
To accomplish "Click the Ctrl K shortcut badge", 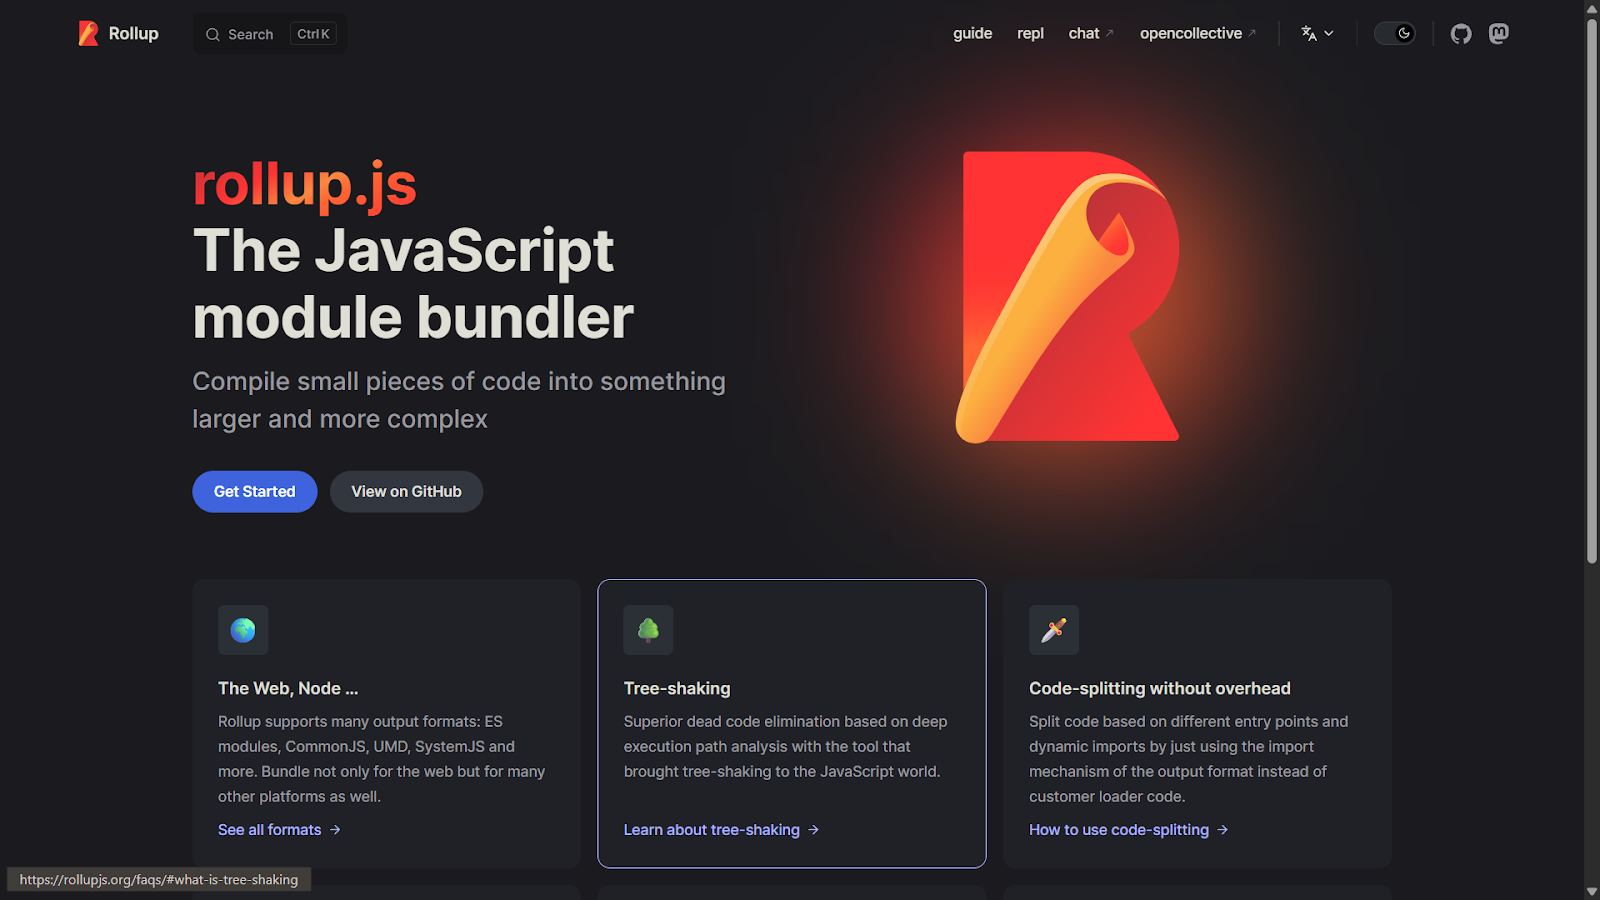I will (313, 34).
